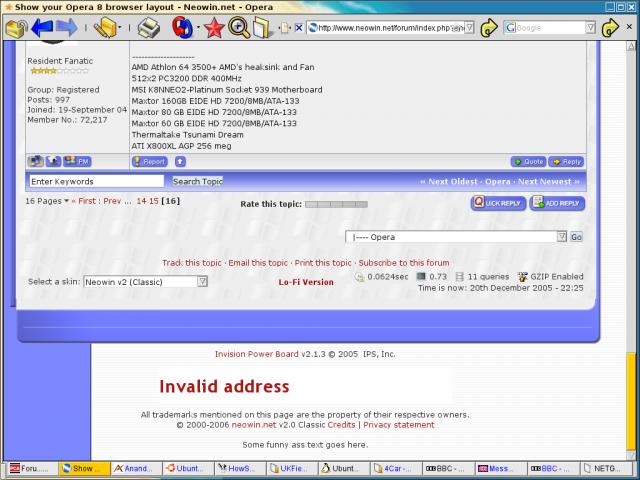This screenshot has width=640, height=480.
Task: Click the X at toolbar's right end
Action: click(630, 27)
